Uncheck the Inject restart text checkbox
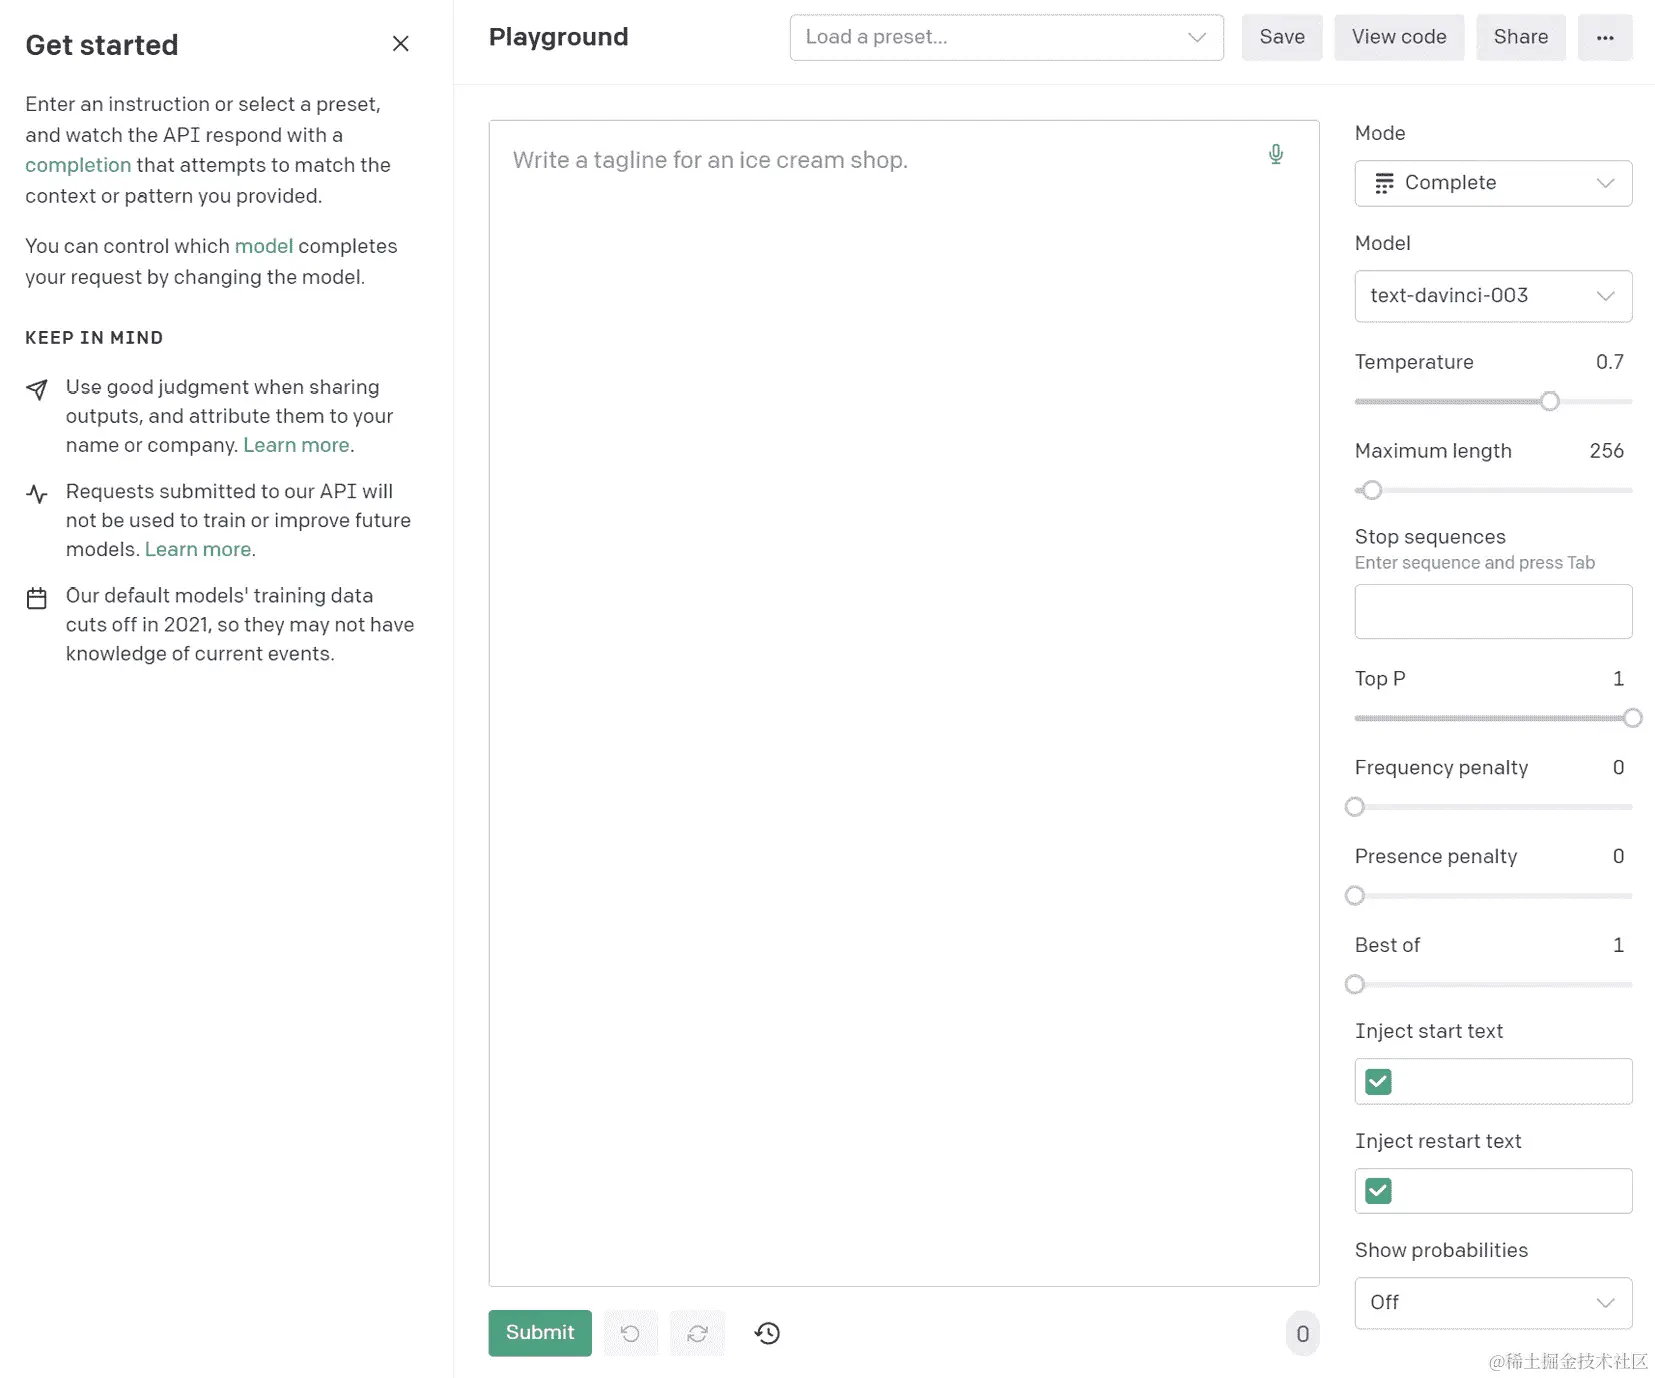The width and height of the screenshot is (1655, 1378). (1377, 1190)
